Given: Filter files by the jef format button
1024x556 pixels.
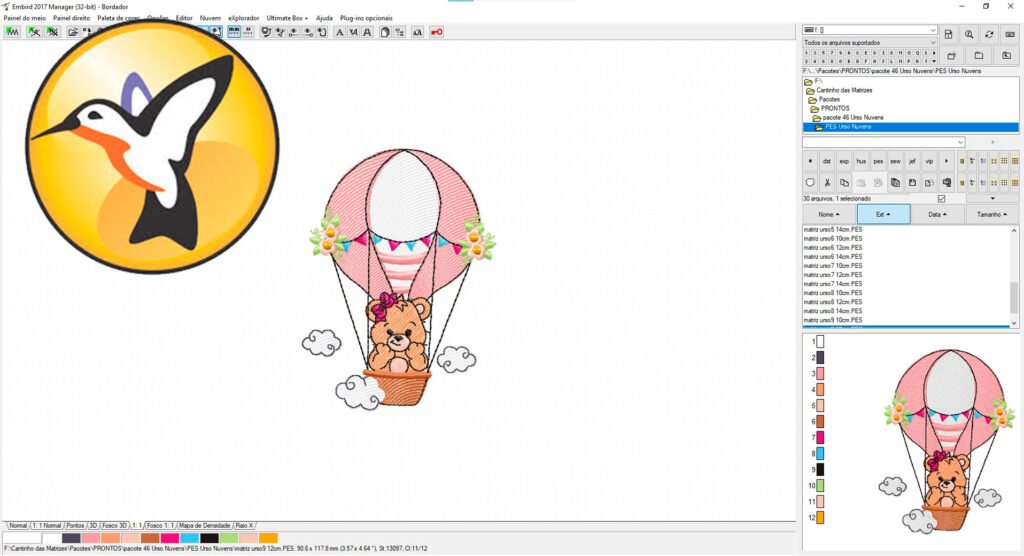Looking at the screenshot, I should [x=912, y=161].
